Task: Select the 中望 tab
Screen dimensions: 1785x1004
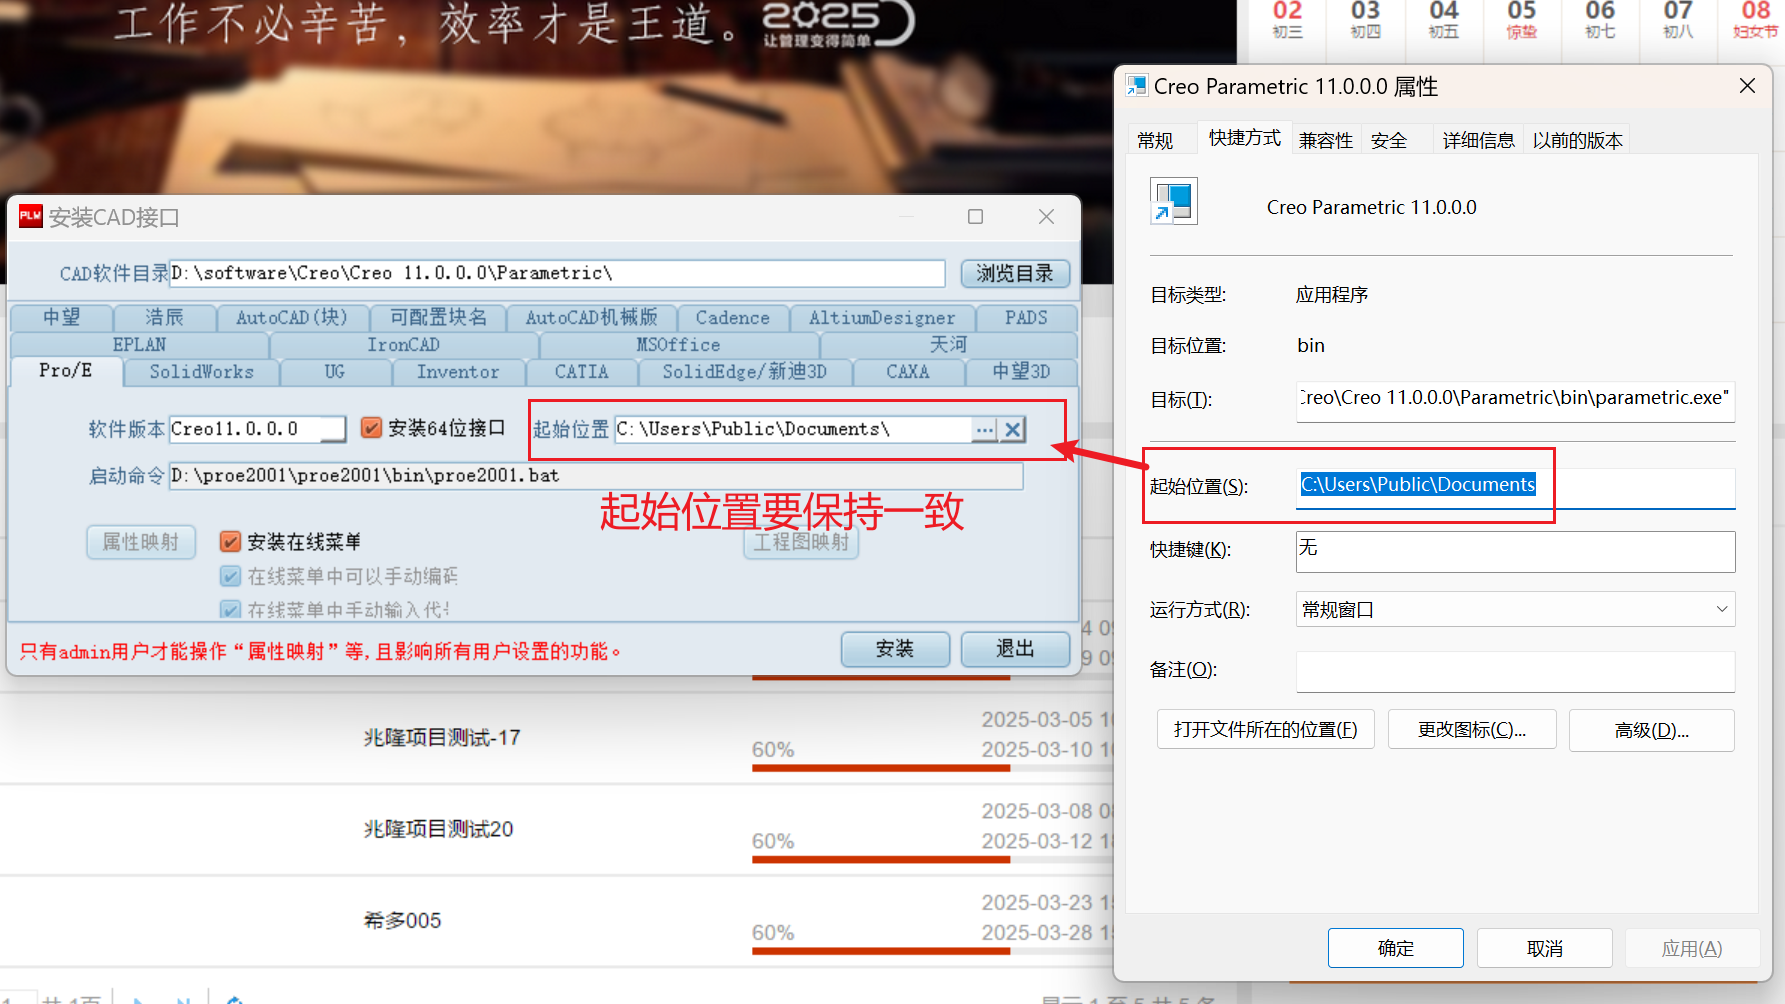Action: point(62,318)
